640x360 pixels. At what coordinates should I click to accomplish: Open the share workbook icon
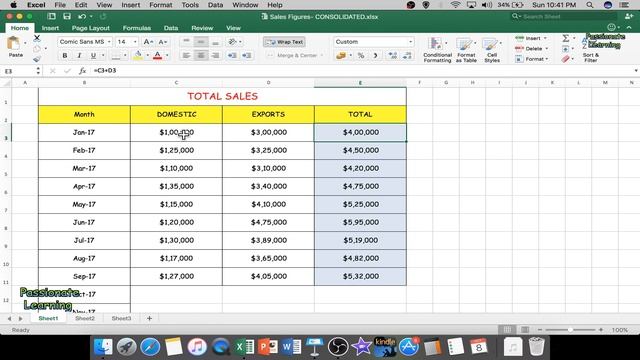coord(628,16)
